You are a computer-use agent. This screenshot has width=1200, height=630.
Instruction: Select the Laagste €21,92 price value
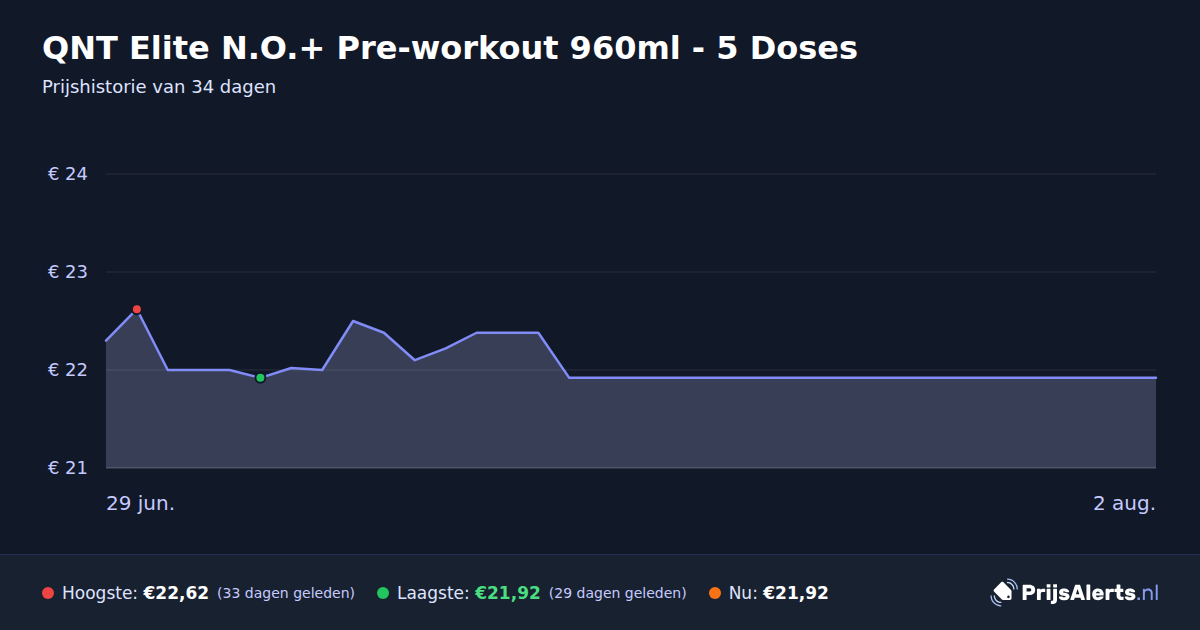[507, 593]
